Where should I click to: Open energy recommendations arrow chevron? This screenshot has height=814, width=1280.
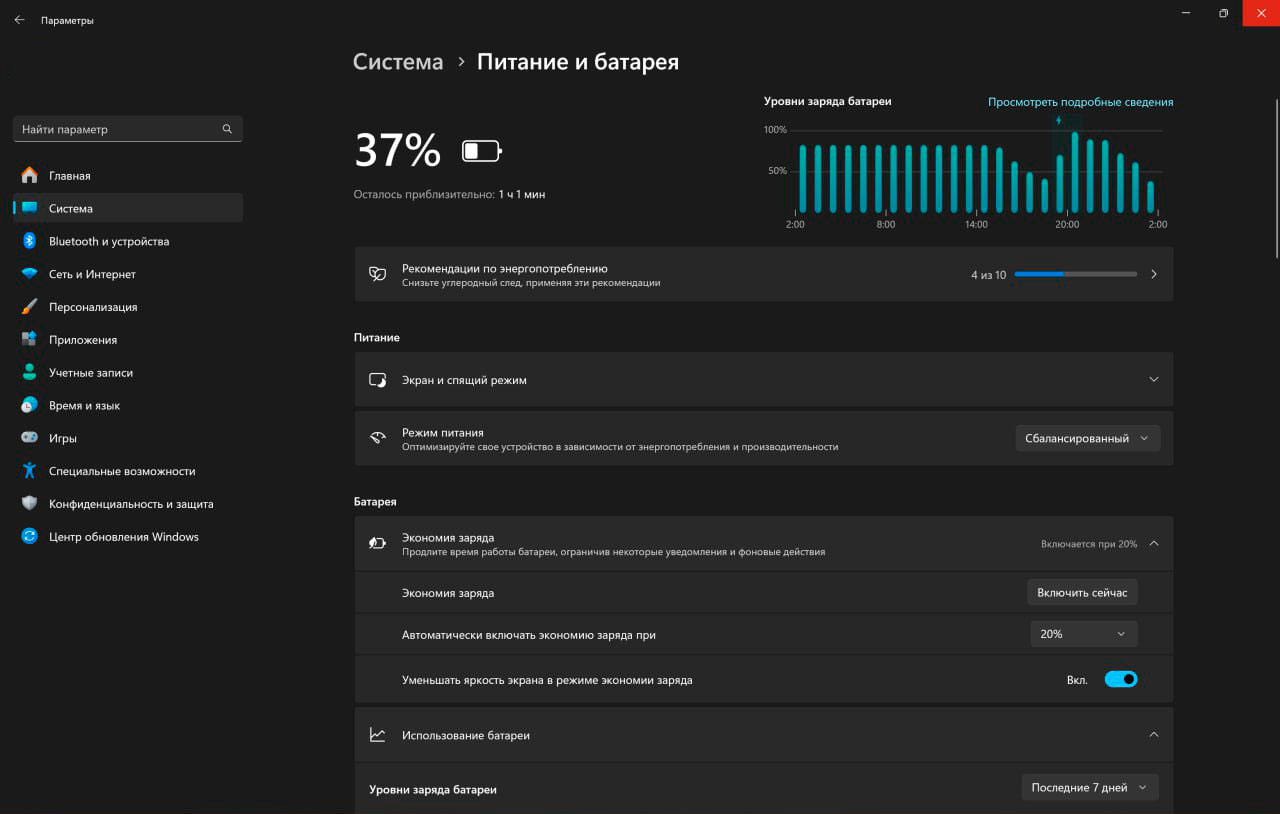click(x=1154, y=274)
